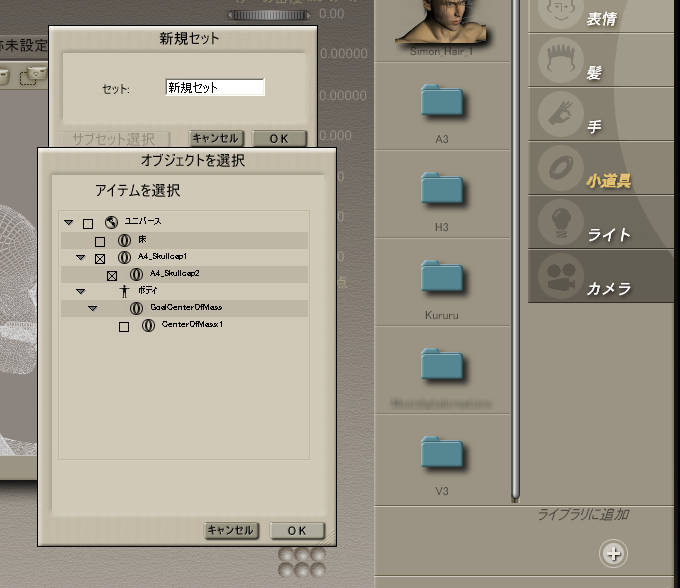Uncheck the A4_Skullcap2 checkbox

coord(112,276)
